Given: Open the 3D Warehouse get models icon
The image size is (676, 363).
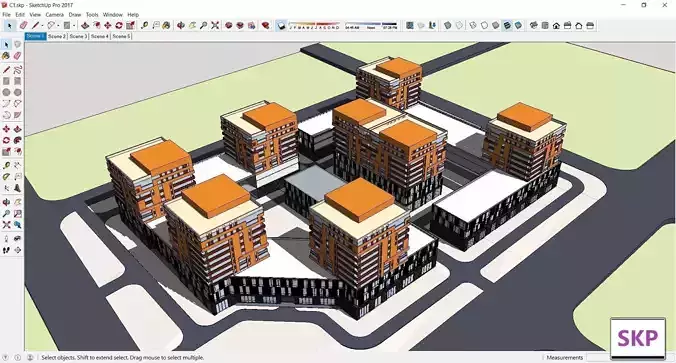Looking at the screenshot, I should tap(228, 26).
